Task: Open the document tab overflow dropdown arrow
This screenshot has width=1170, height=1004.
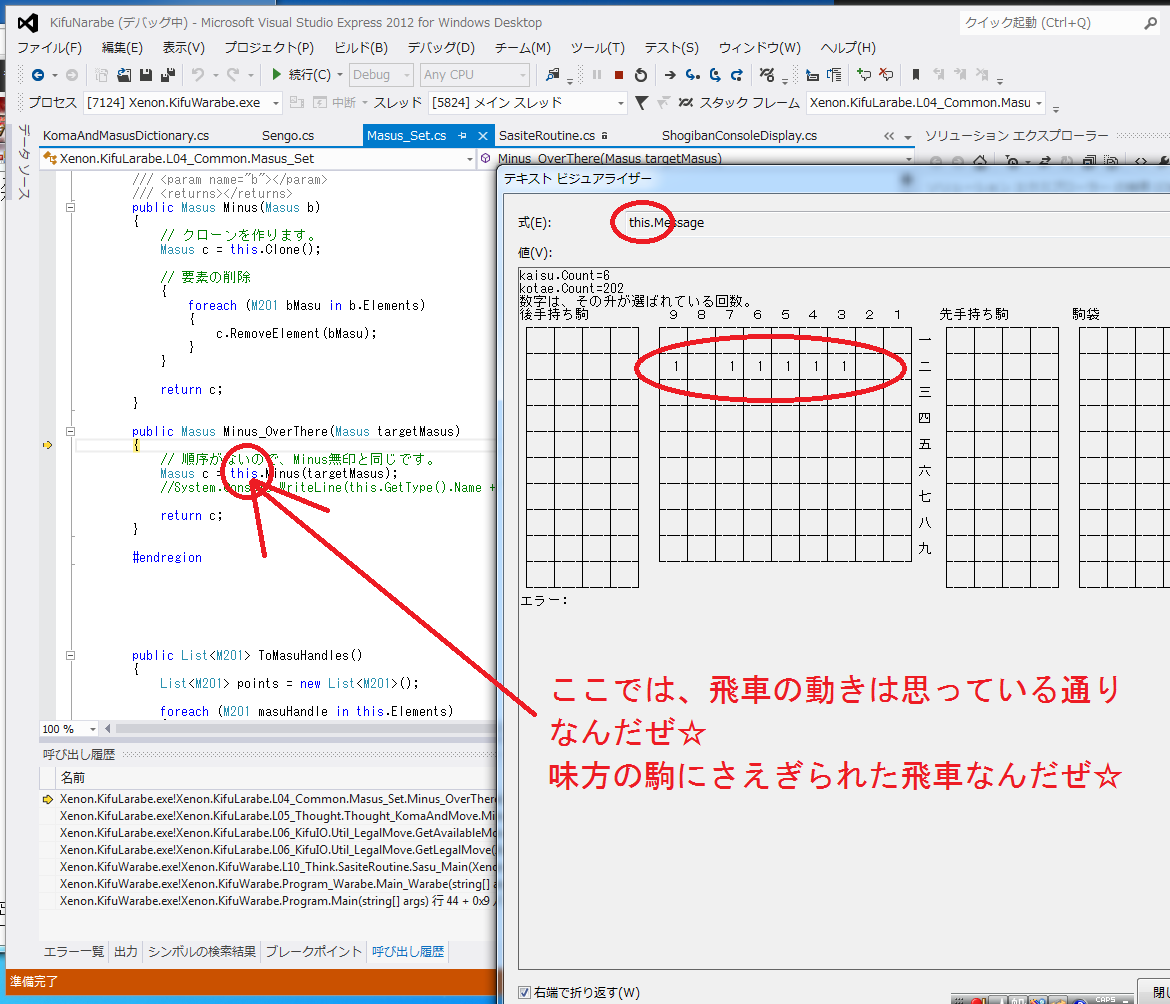Action: (908, 137)
